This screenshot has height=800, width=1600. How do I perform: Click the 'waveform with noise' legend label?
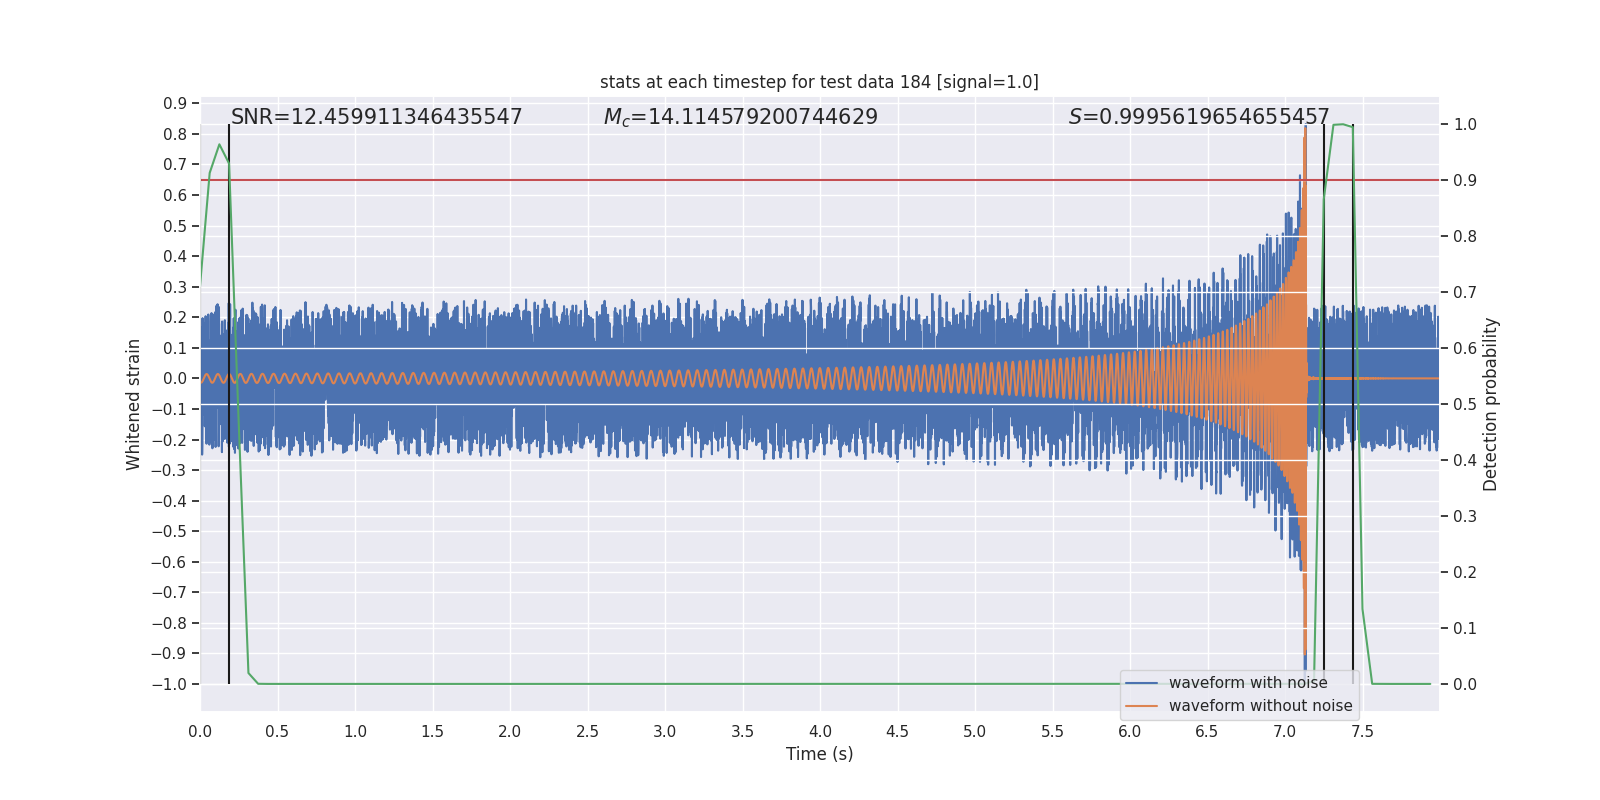coord(1248,682)
